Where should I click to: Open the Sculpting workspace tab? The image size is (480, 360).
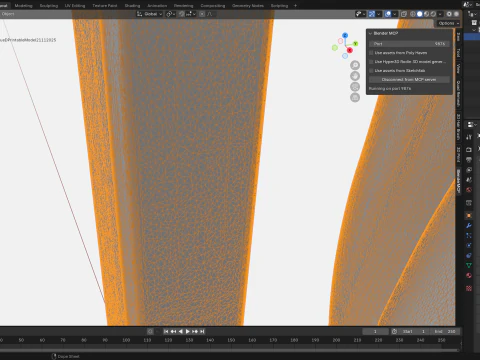49,6
